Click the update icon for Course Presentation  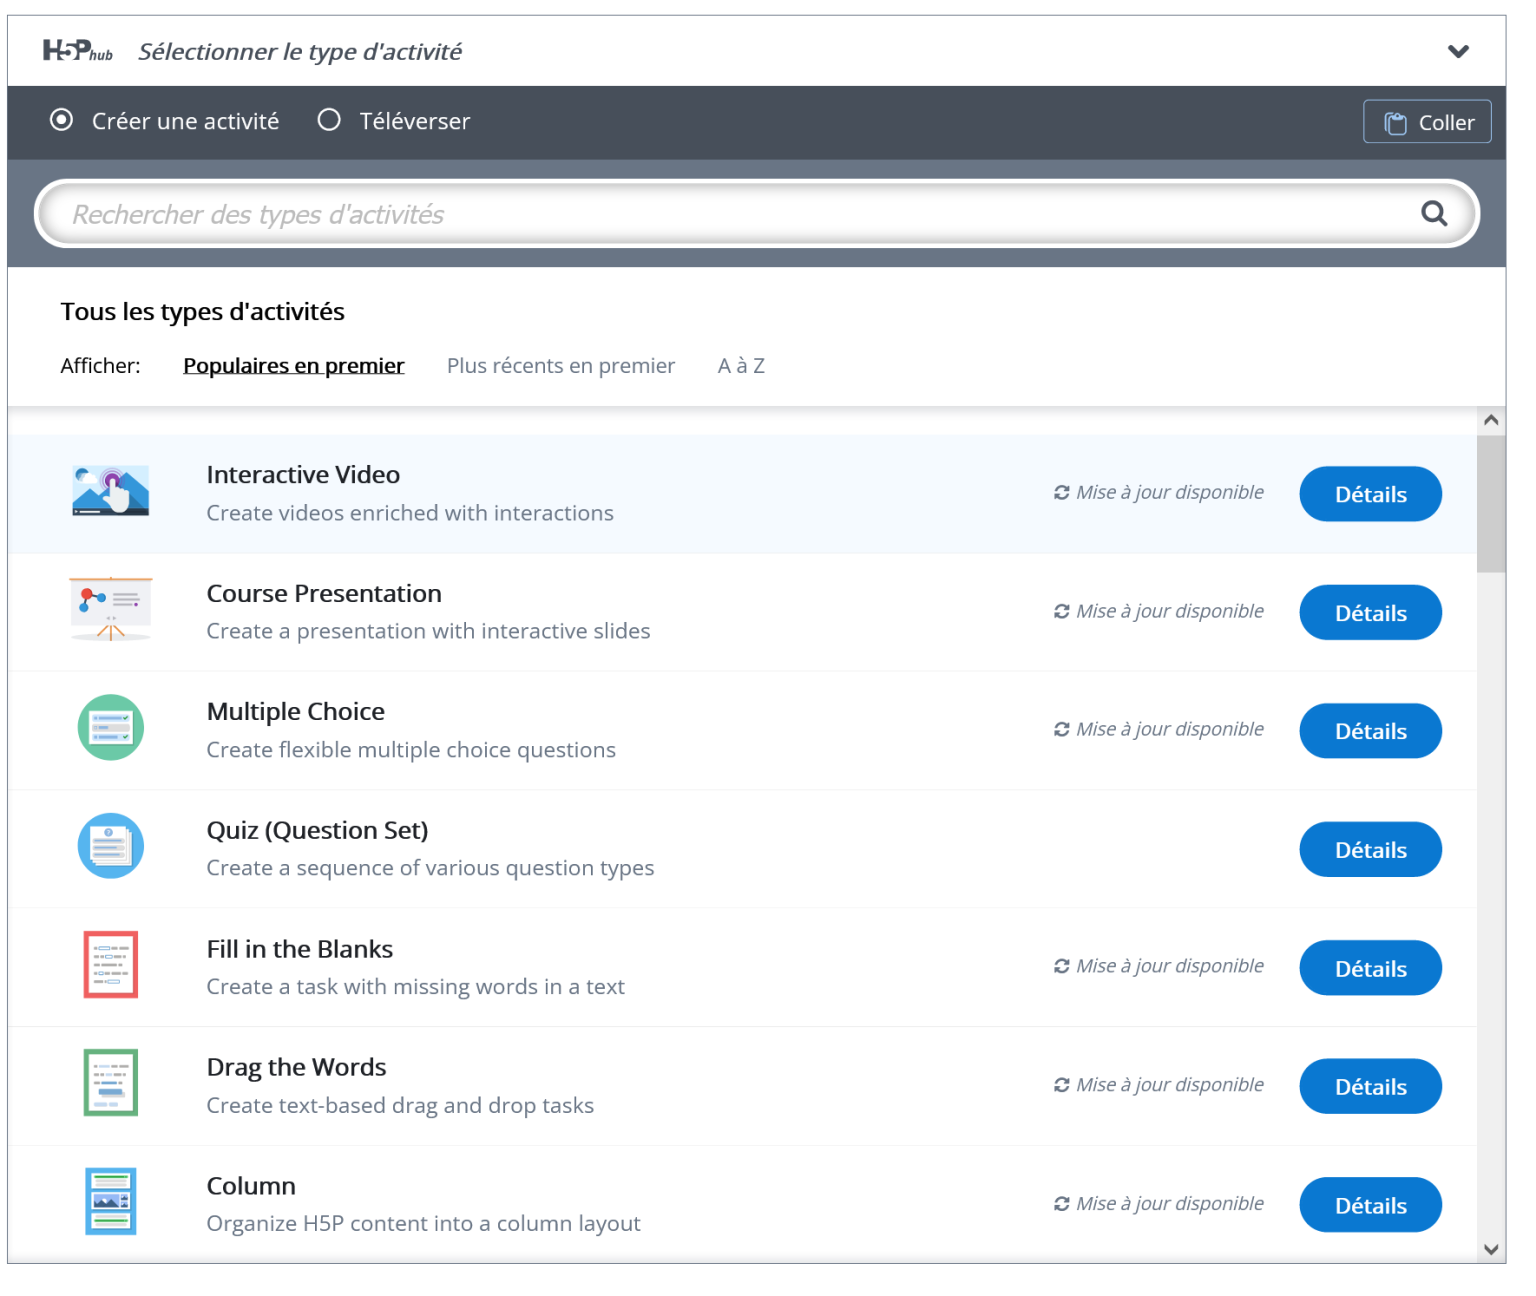pyautogui.click(x=1062, y=611)
